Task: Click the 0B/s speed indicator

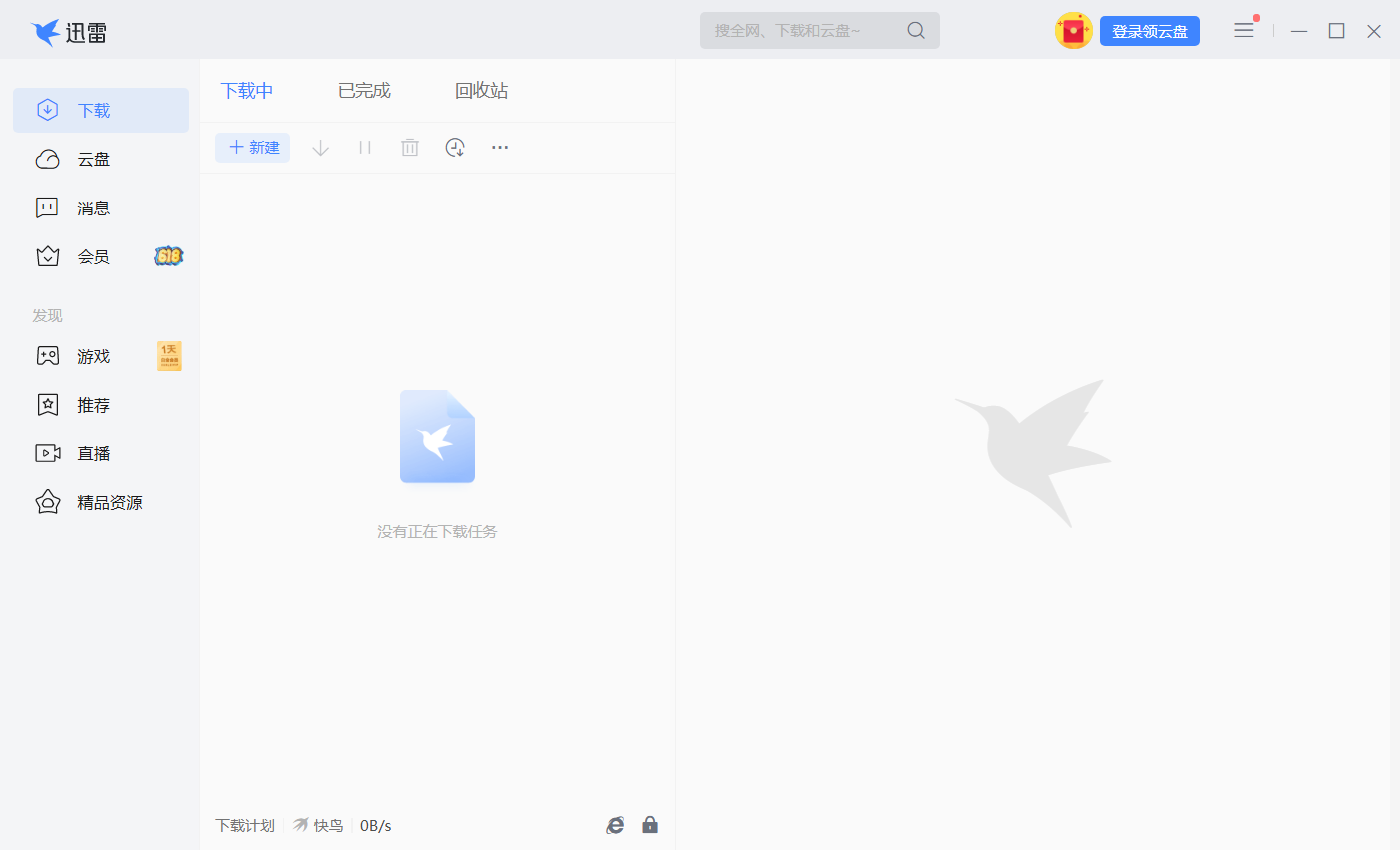Action: (x=376, y=826)
